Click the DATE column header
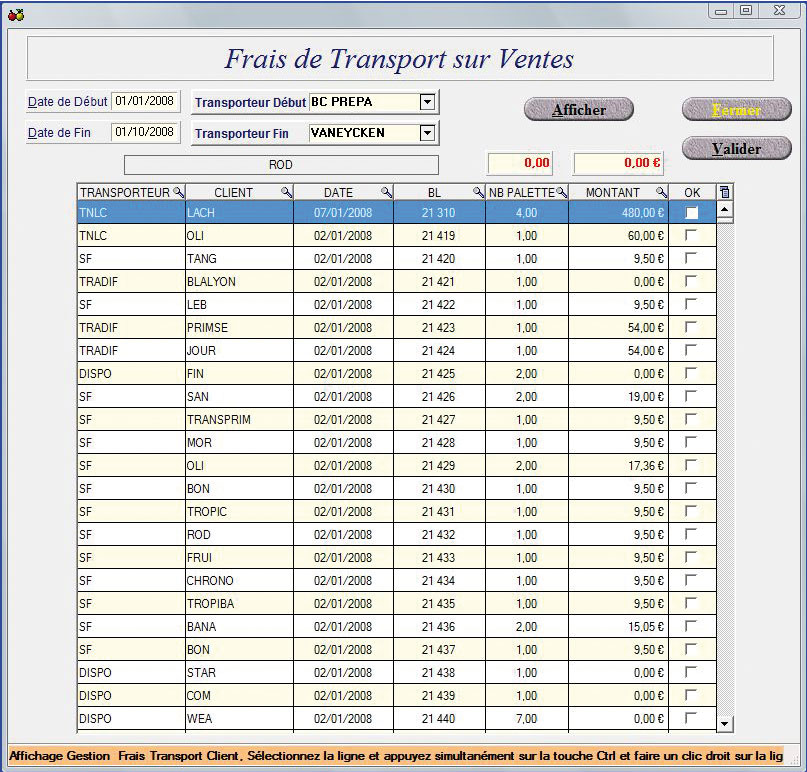Viewport: 807px width, 772px height. coord(338,192)
